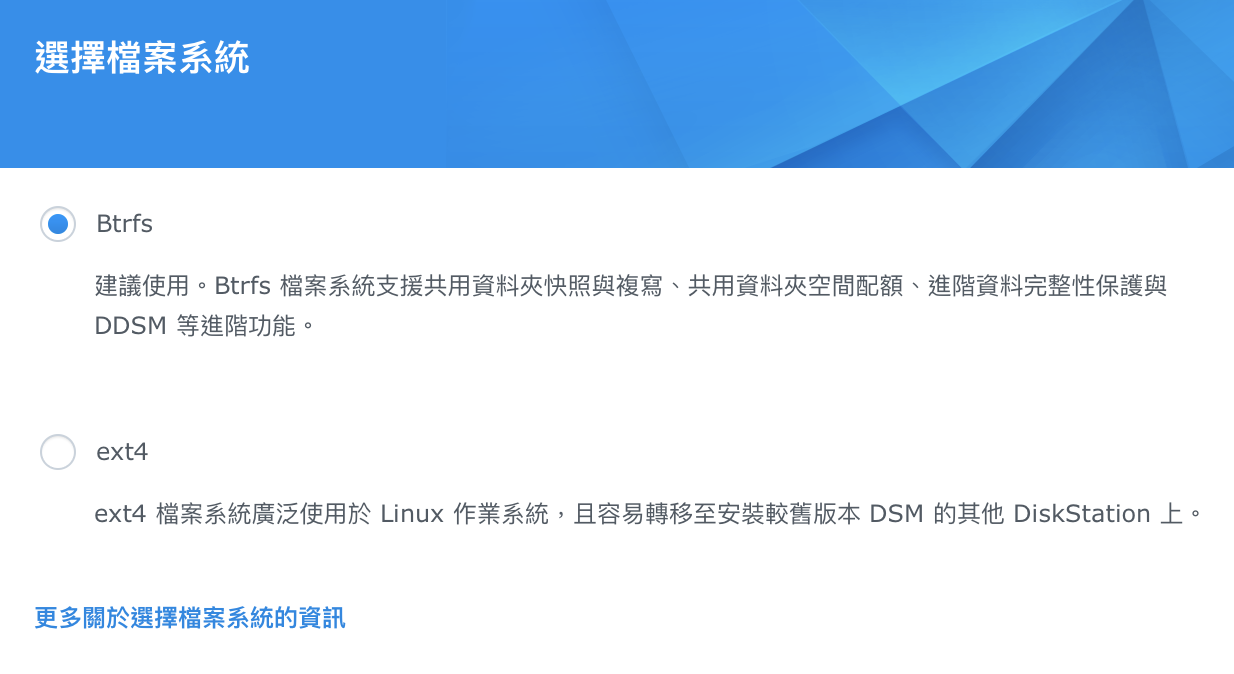Select the ext4 radio button
Viewport: 1234px width, 674px height.
pos(58,452)
